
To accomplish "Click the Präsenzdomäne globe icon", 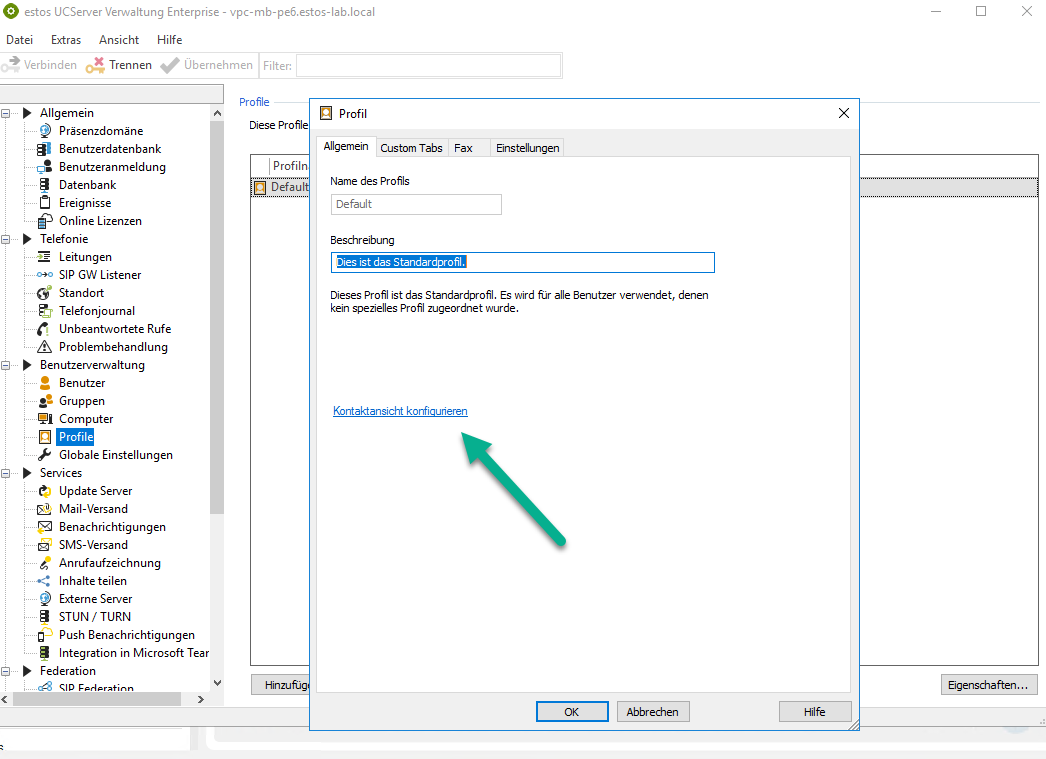I will [x=44, y=131].
